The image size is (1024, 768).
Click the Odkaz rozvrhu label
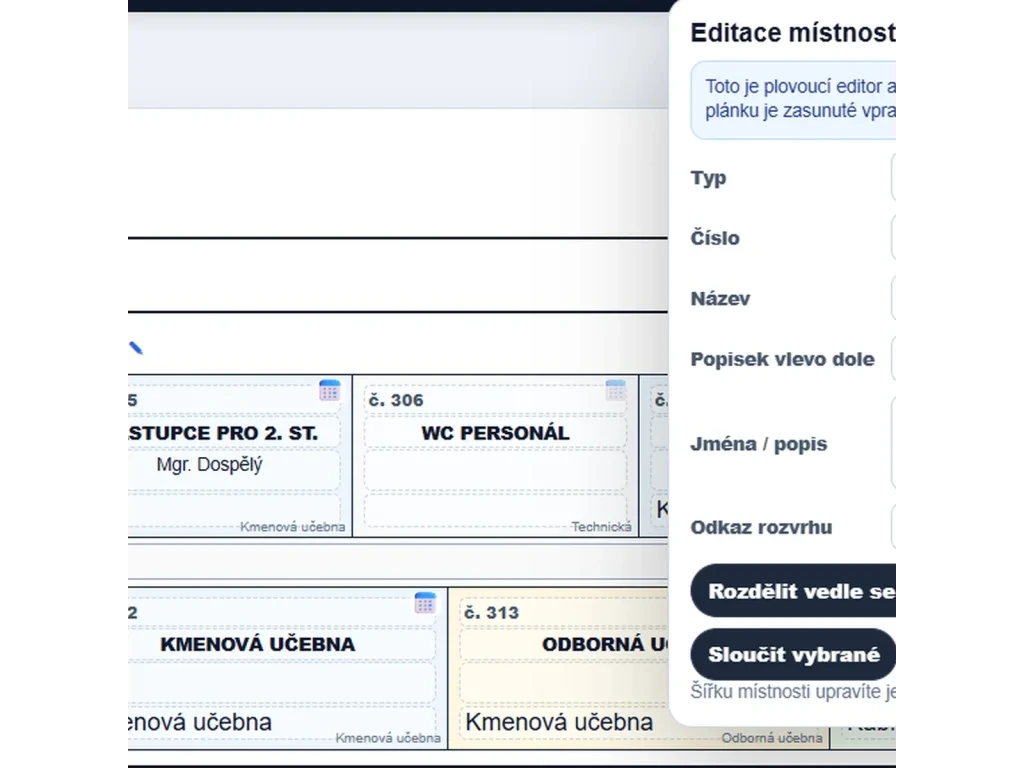click(761, 527)
